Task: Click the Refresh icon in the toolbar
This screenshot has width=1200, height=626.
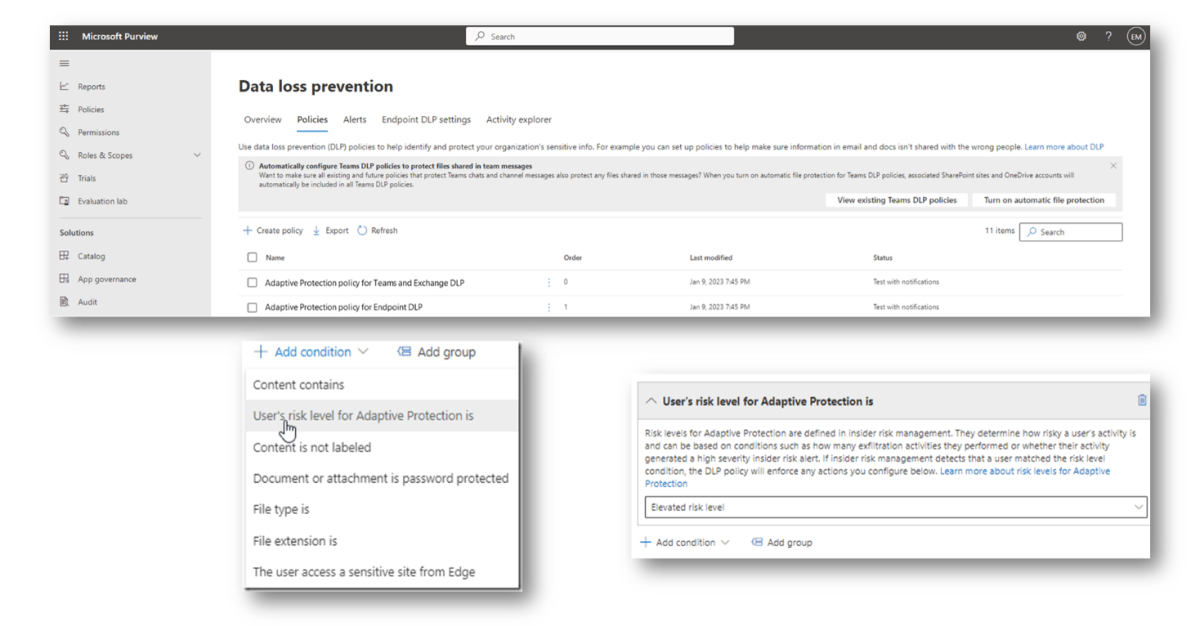Action: (362, 231)
